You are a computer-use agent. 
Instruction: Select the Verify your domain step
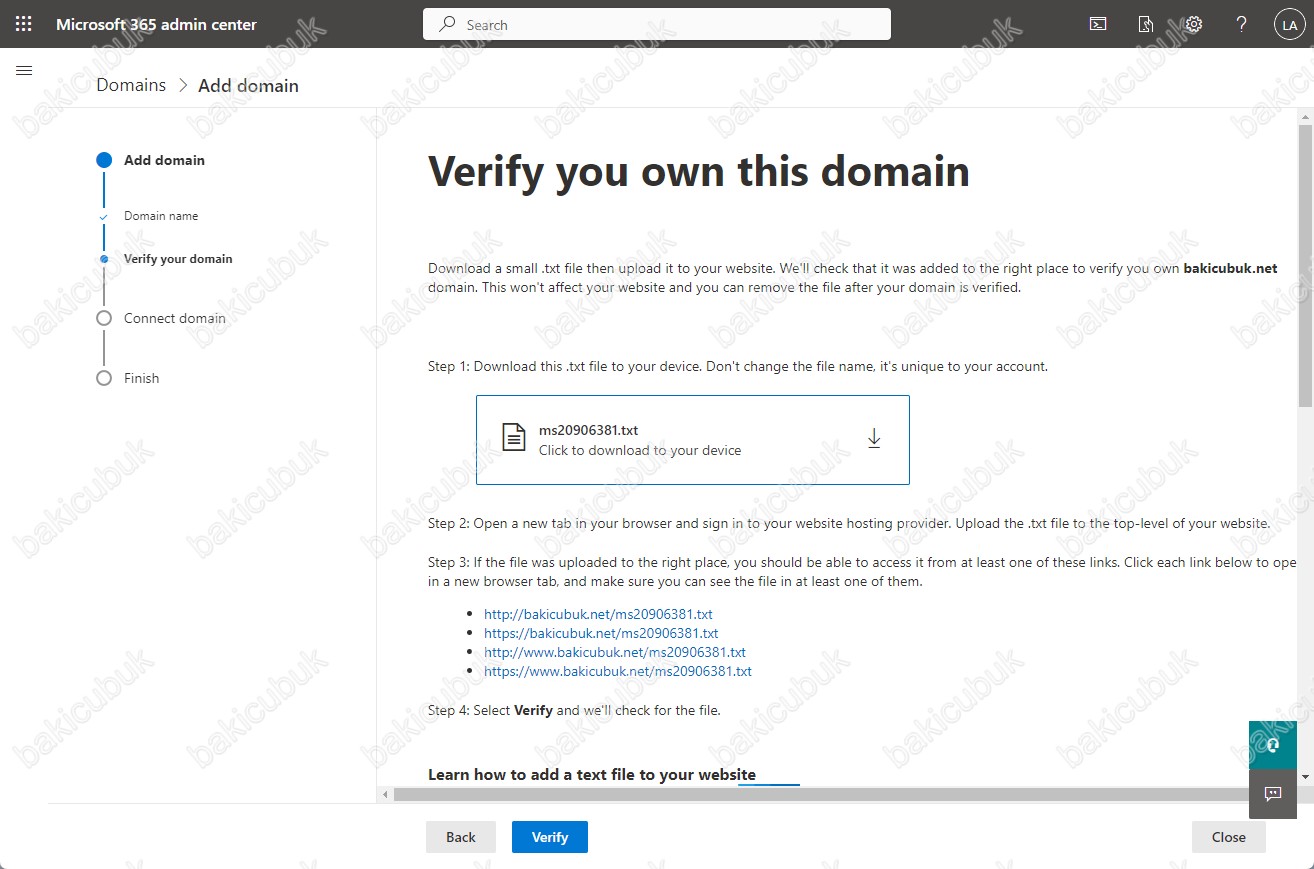coord(178,259)
